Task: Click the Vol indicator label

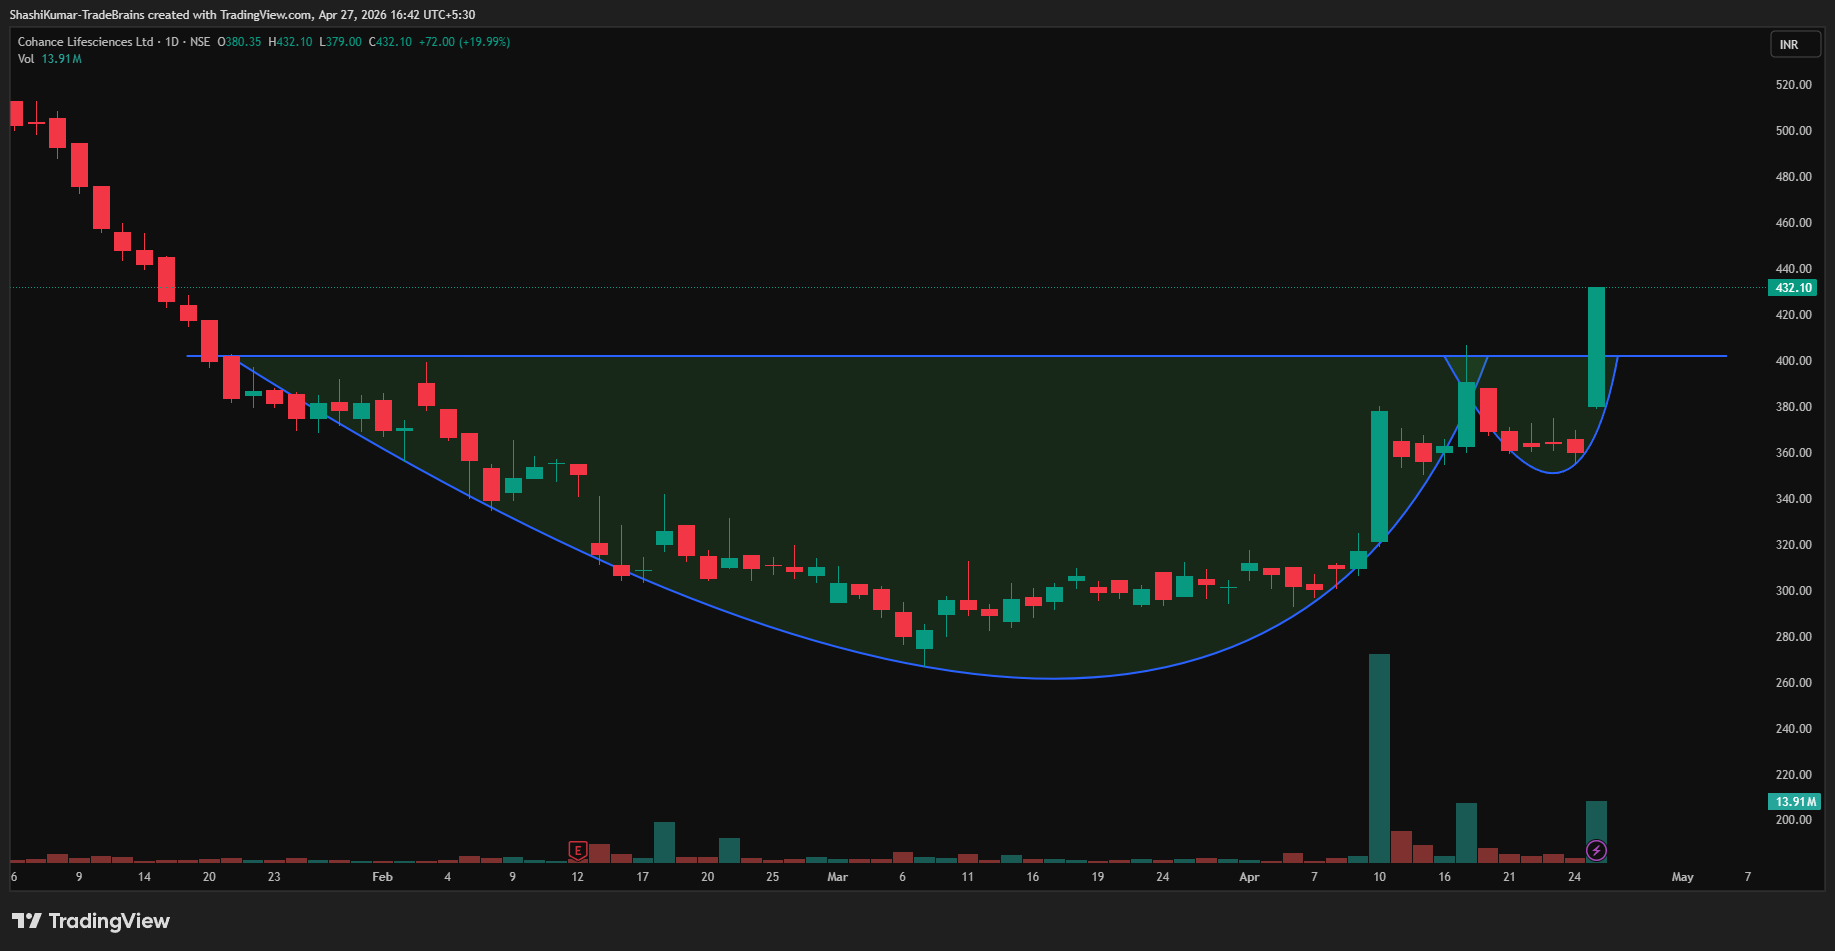Action: (26, 59)
